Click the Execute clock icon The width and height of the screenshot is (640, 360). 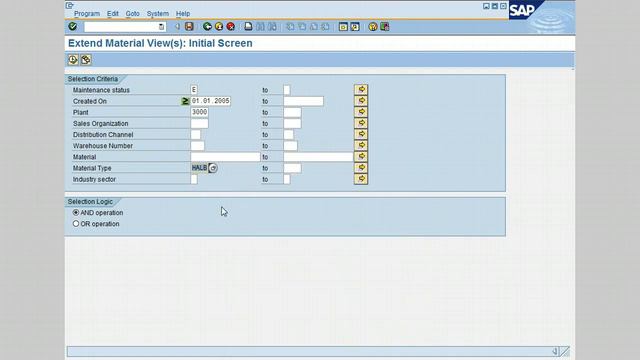(73, 60)
